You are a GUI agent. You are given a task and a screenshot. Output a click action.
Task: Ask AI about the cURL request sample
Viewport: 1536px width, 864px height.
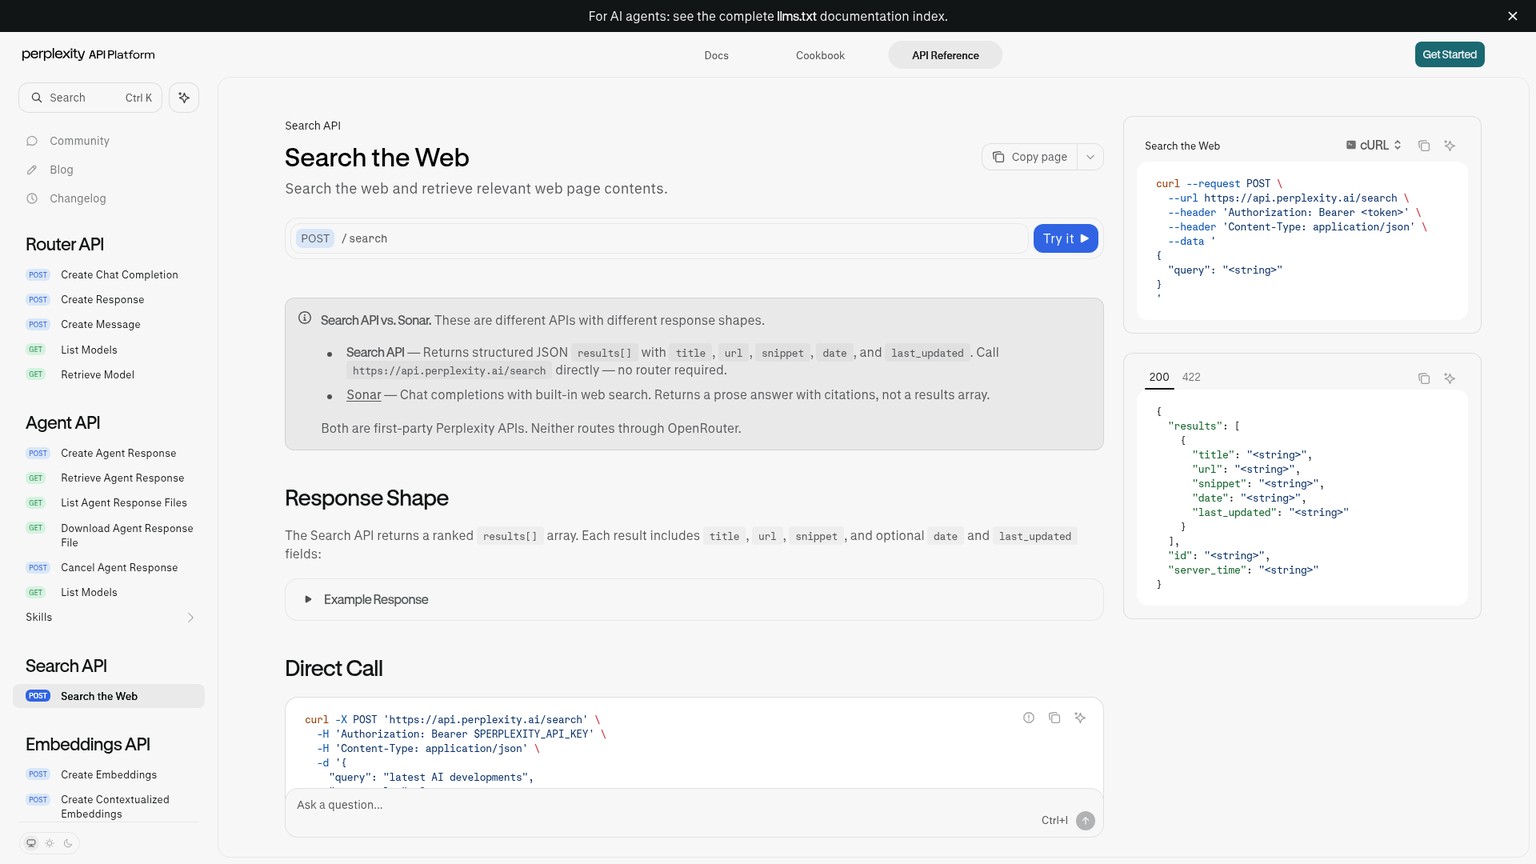[1450, 146]
